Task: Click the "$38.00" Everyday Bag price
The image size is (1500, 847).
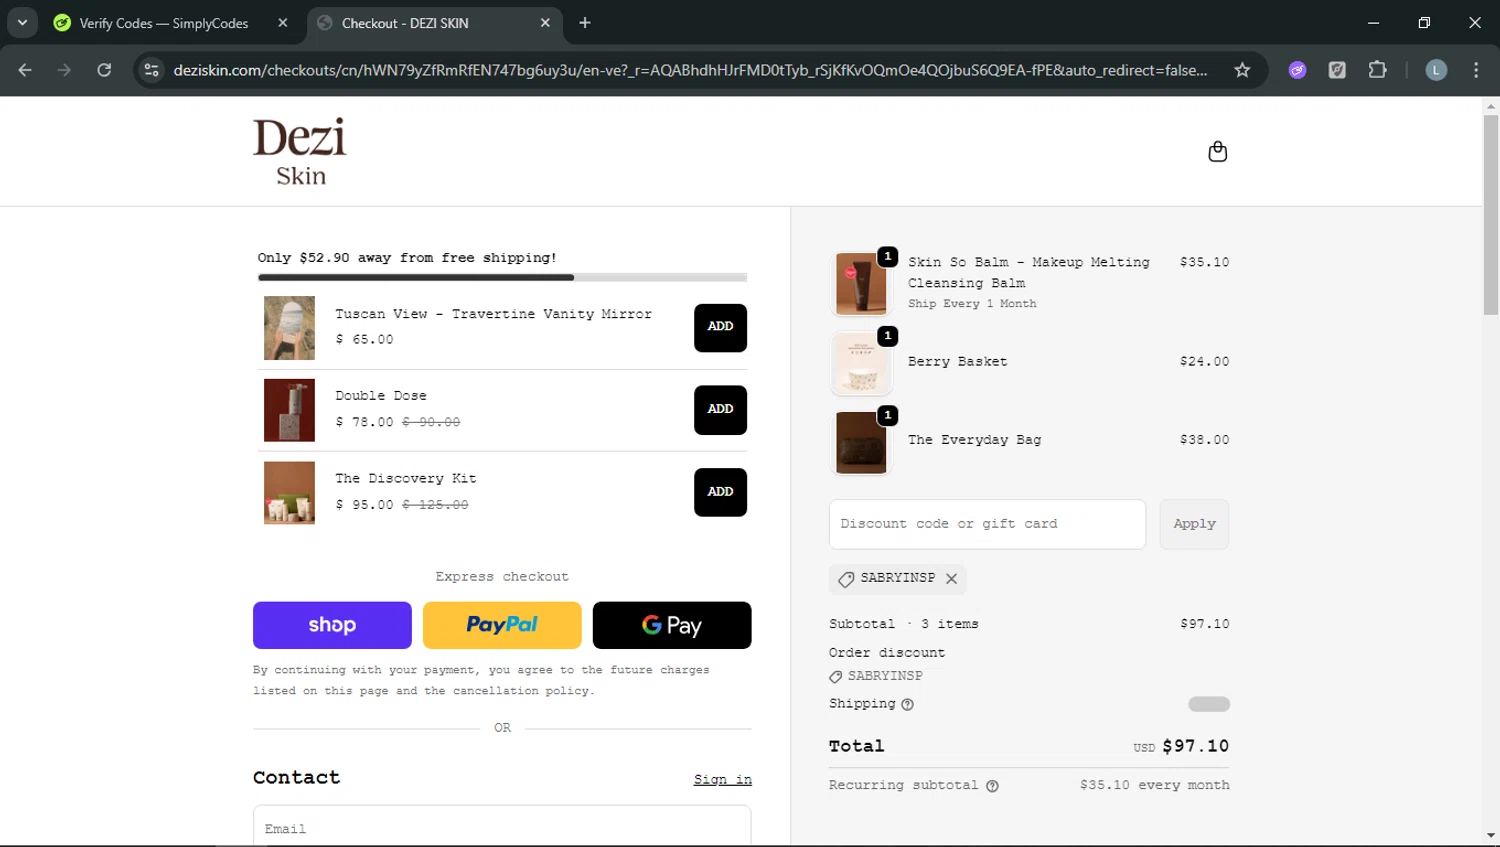Action: coord(1204,440)
